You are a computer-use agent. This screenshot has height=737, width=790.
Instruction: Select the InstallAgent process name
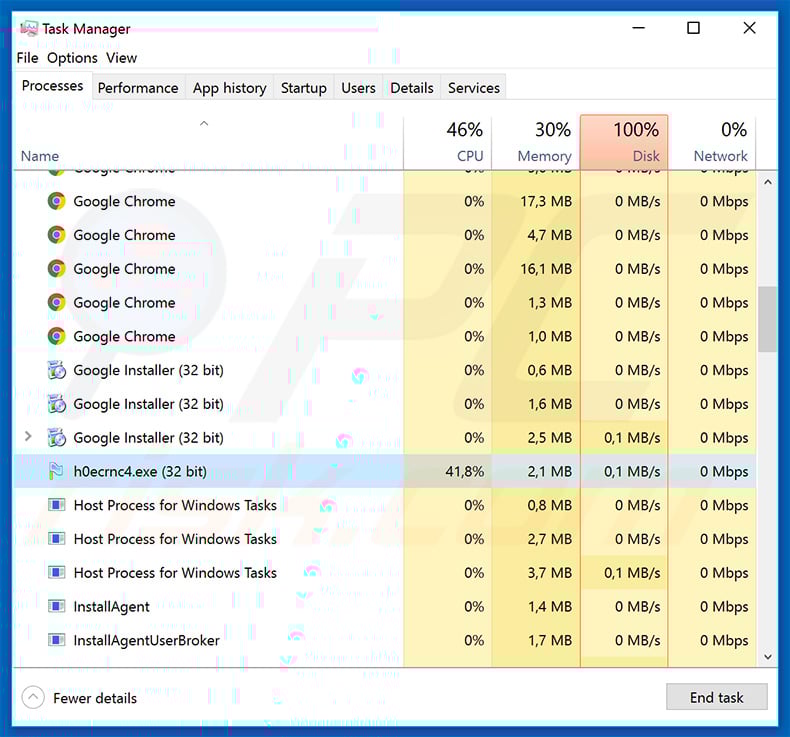tap(111, 607)
